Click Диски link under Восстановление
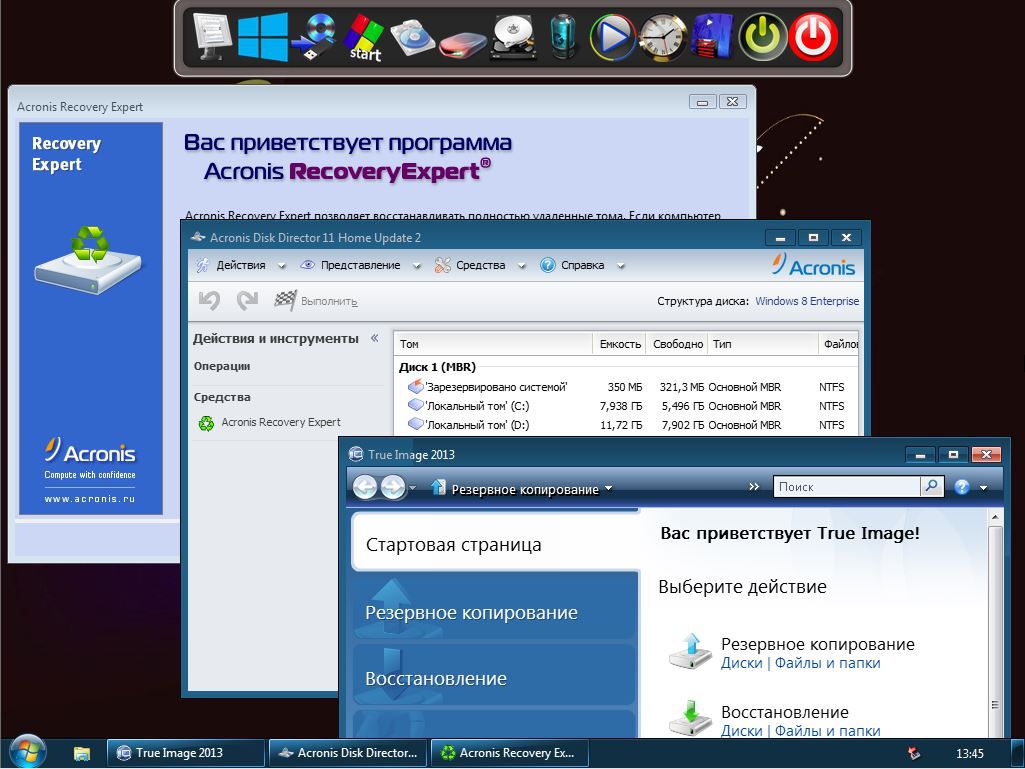1025x769 pixels. 741,730
